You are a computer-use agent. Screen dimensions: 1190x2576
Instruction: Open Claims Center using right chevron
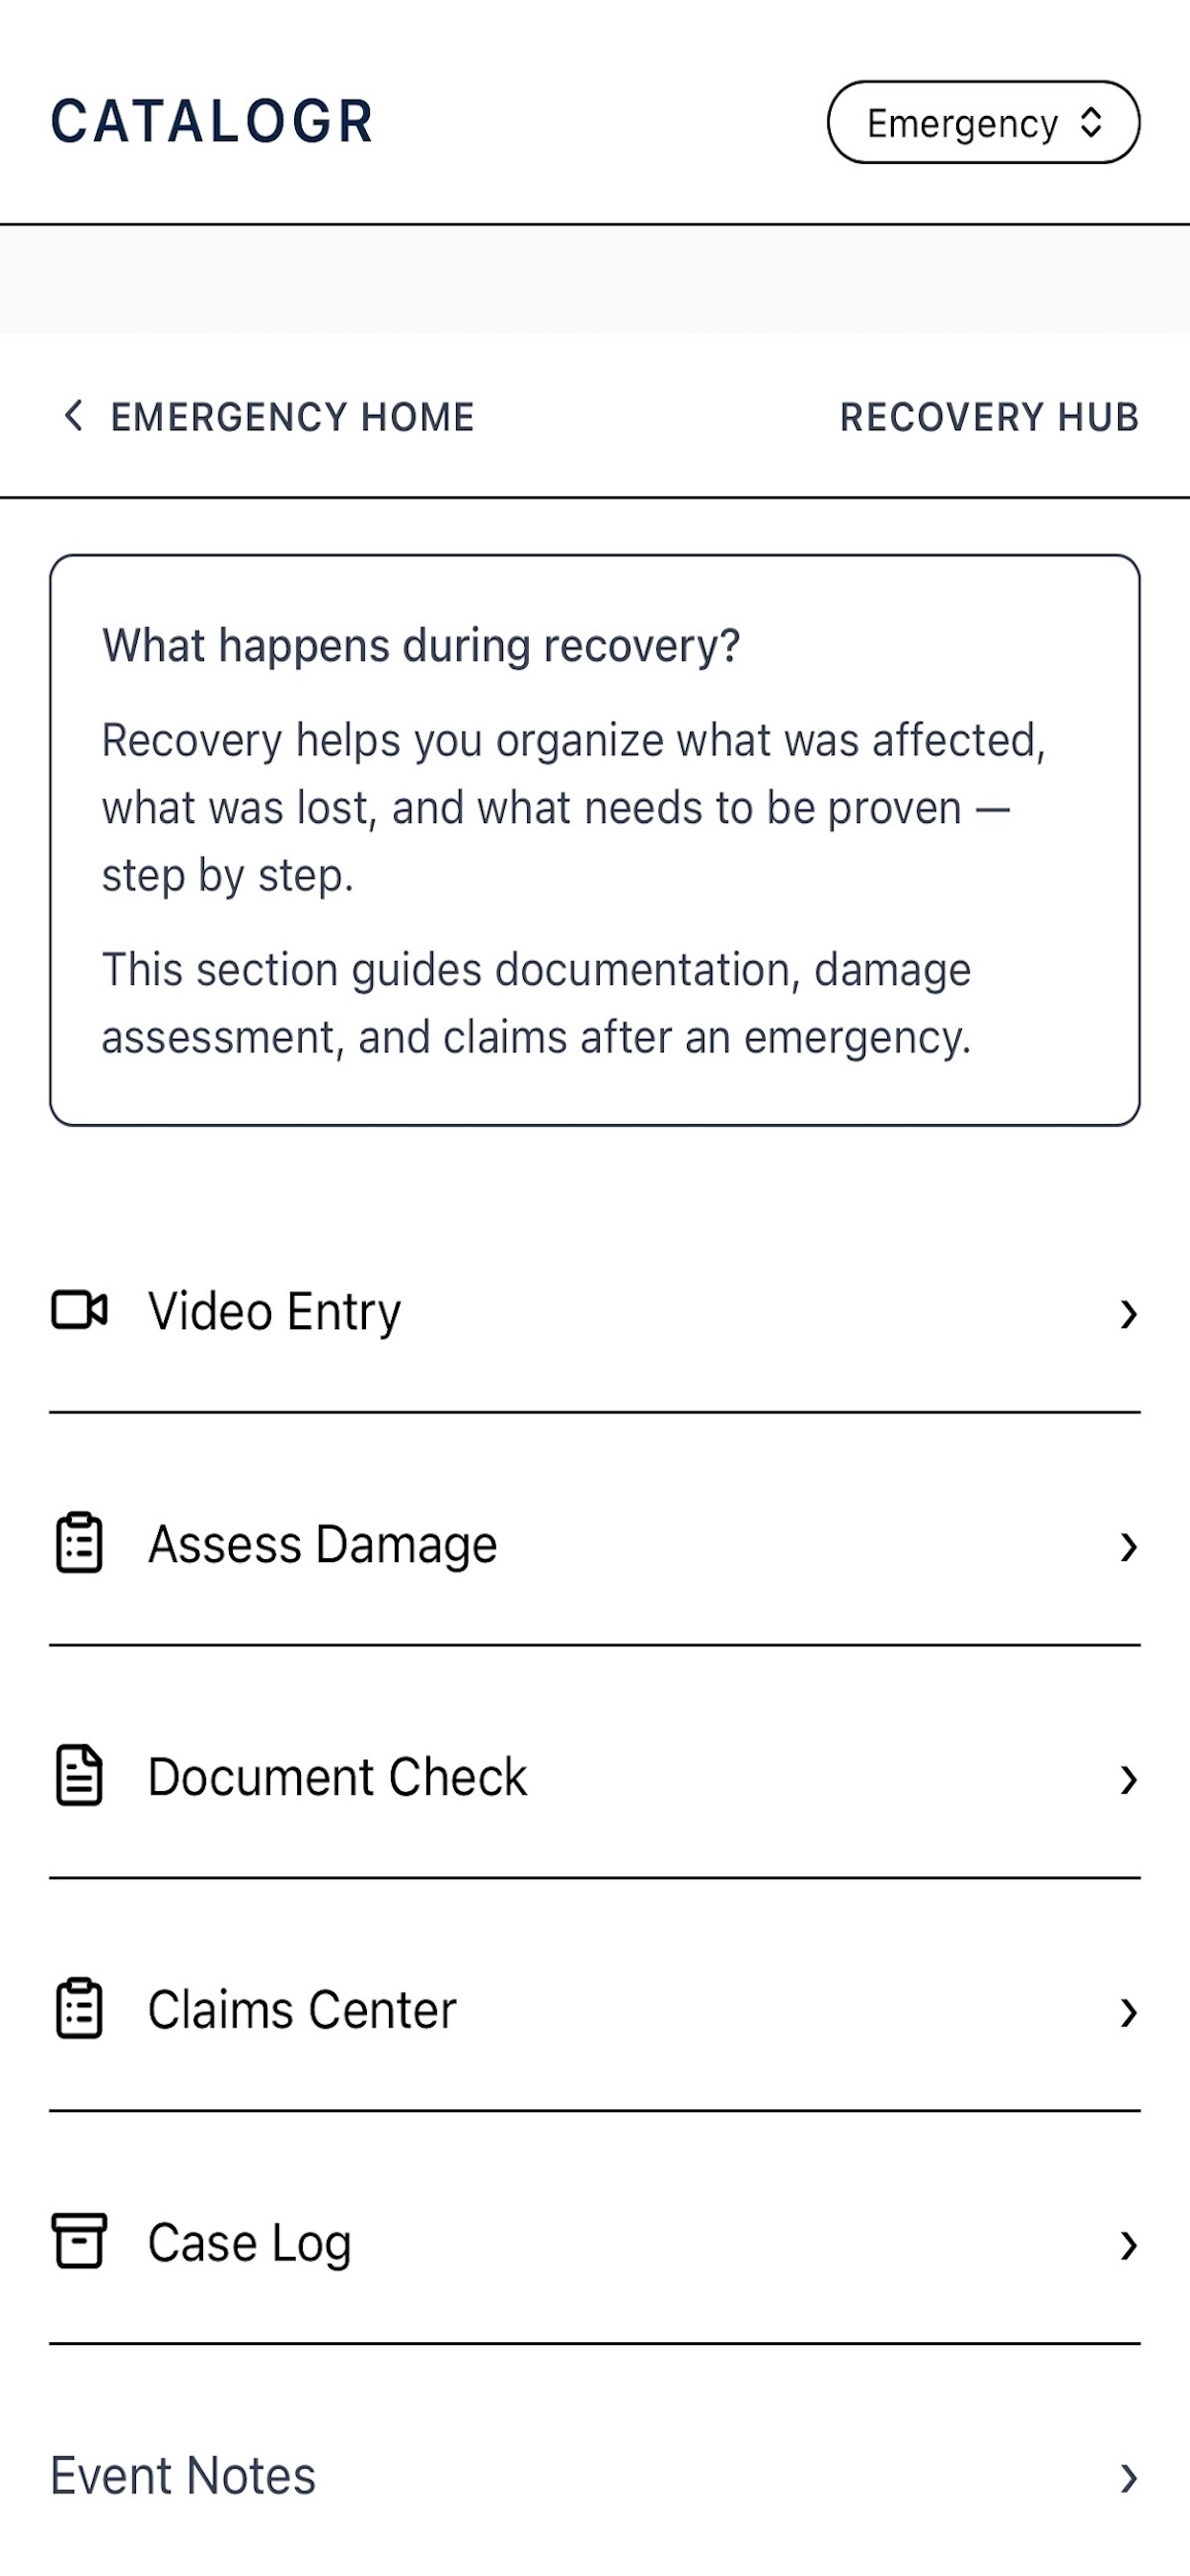1128,2012
